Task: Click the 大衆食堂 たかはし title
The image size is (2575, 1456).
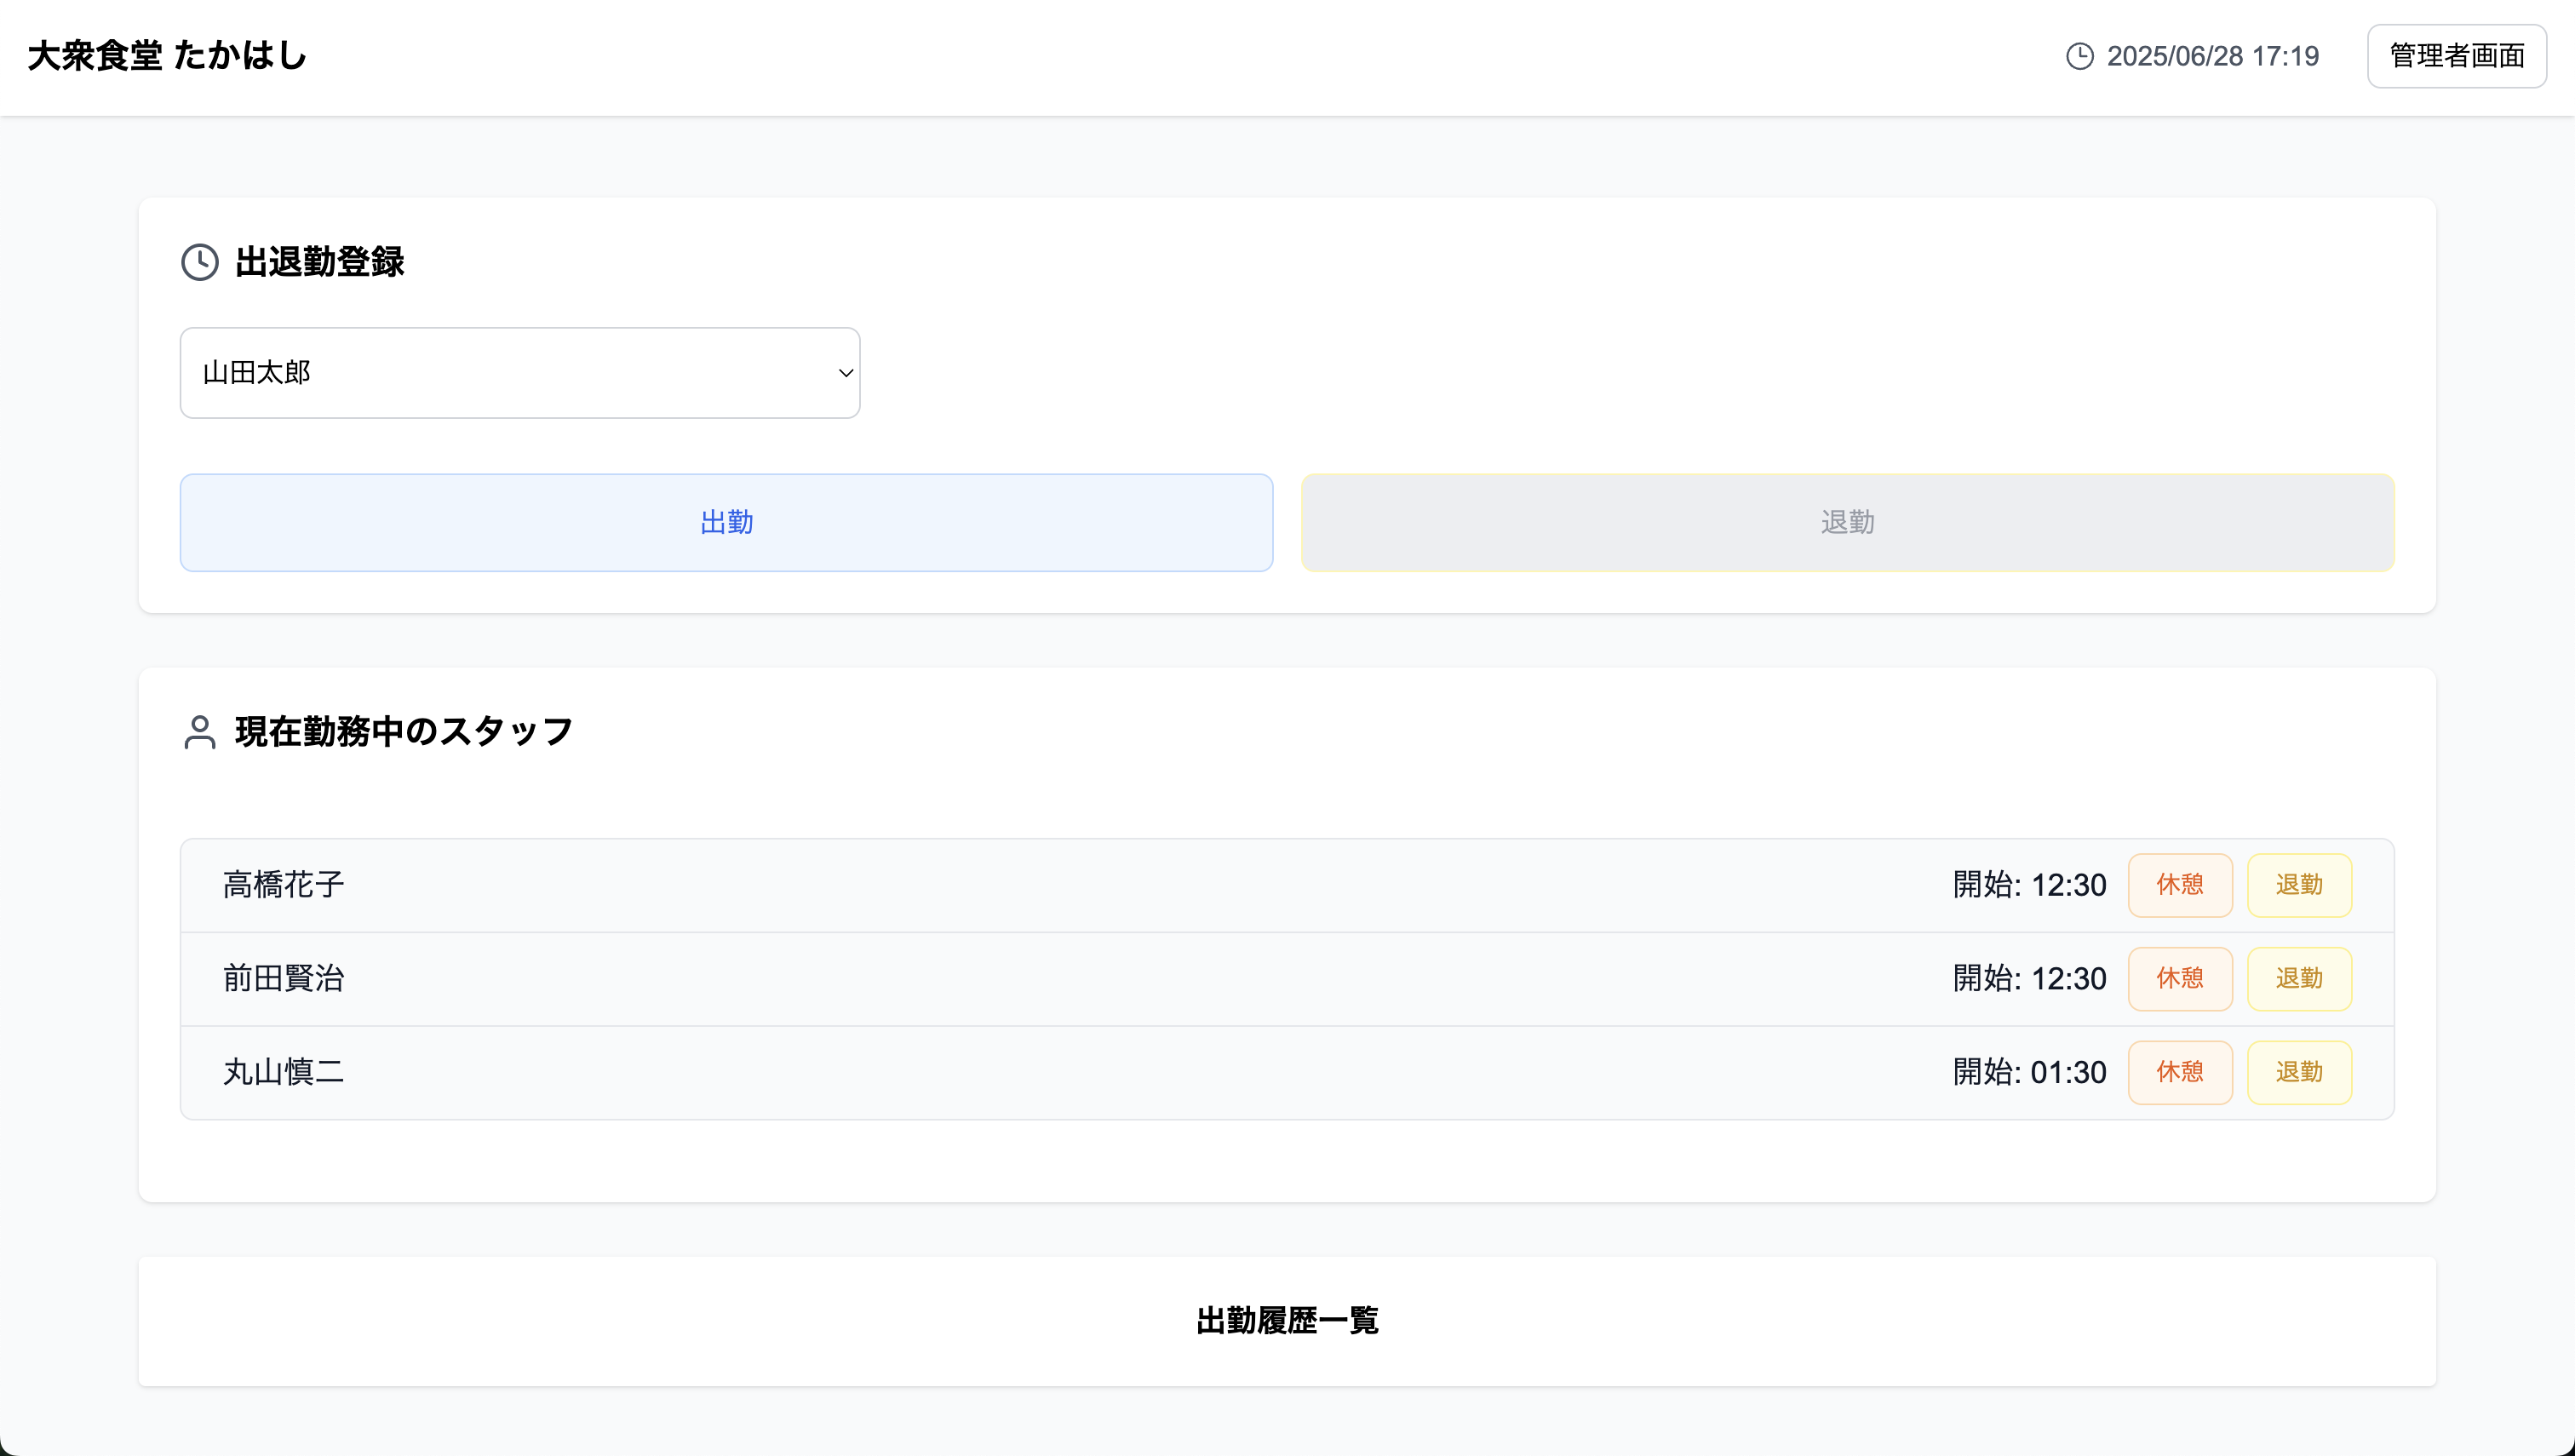Action: point(168,56)
